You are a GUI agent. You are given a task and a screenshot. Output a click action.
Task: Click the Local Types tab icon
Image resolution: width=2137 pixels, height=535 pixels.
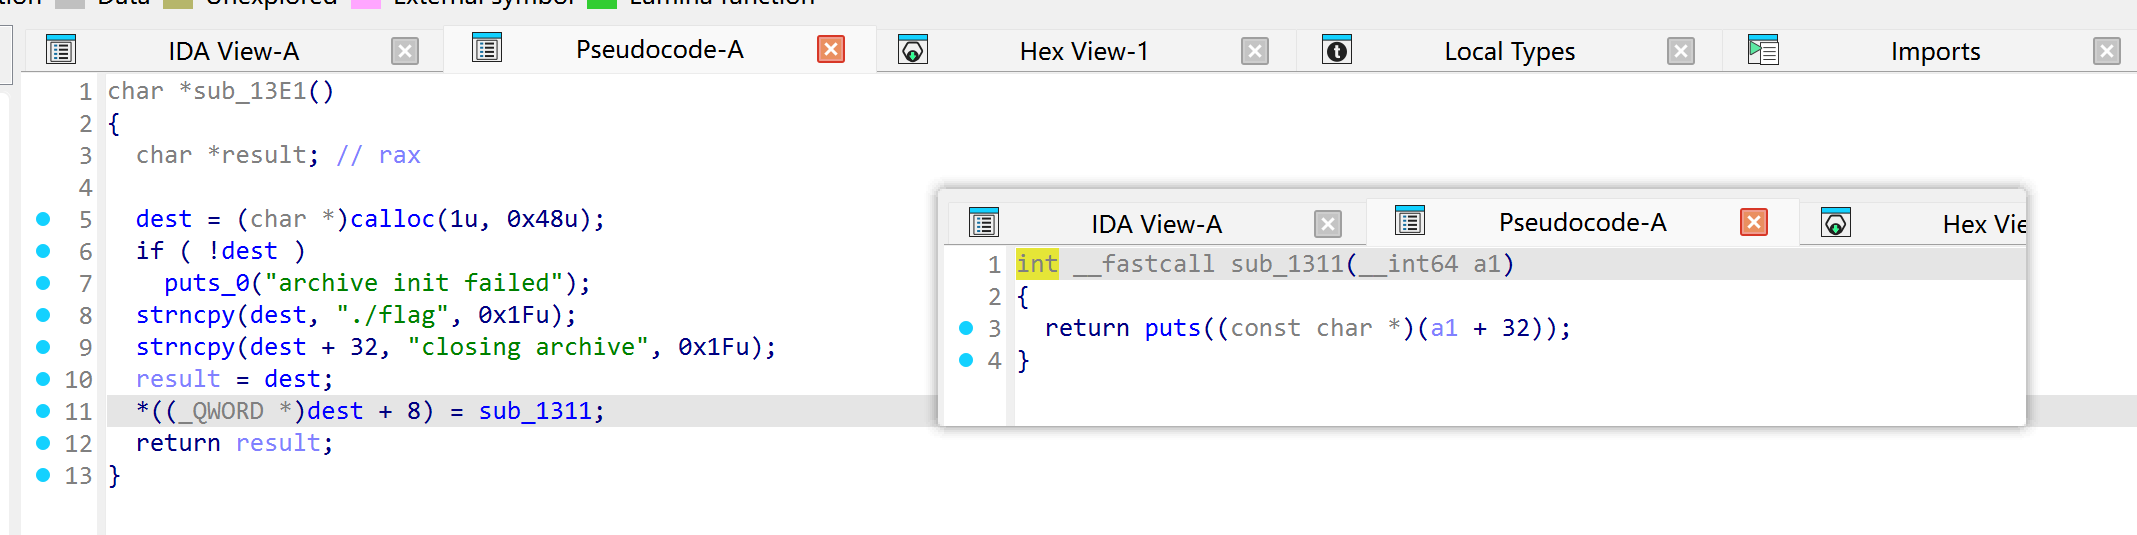[x=1337, y=50]
